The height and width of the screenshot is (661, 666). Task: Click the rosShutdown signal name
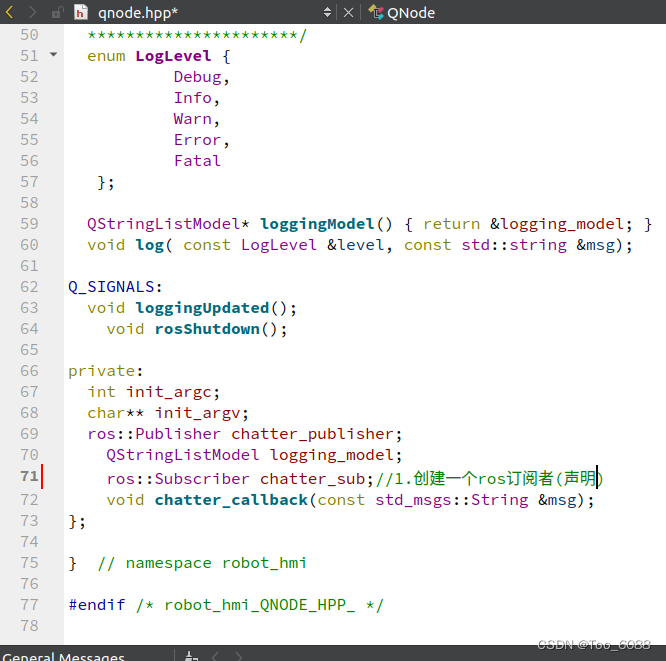(x=207, y=329)
